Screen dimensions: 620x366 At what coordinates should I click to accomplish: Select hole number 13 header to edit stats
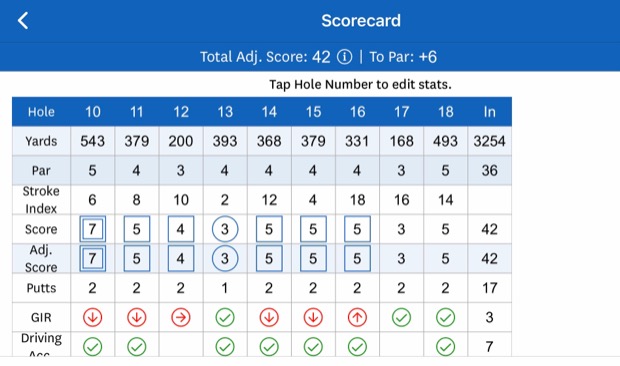coord(225,112)
